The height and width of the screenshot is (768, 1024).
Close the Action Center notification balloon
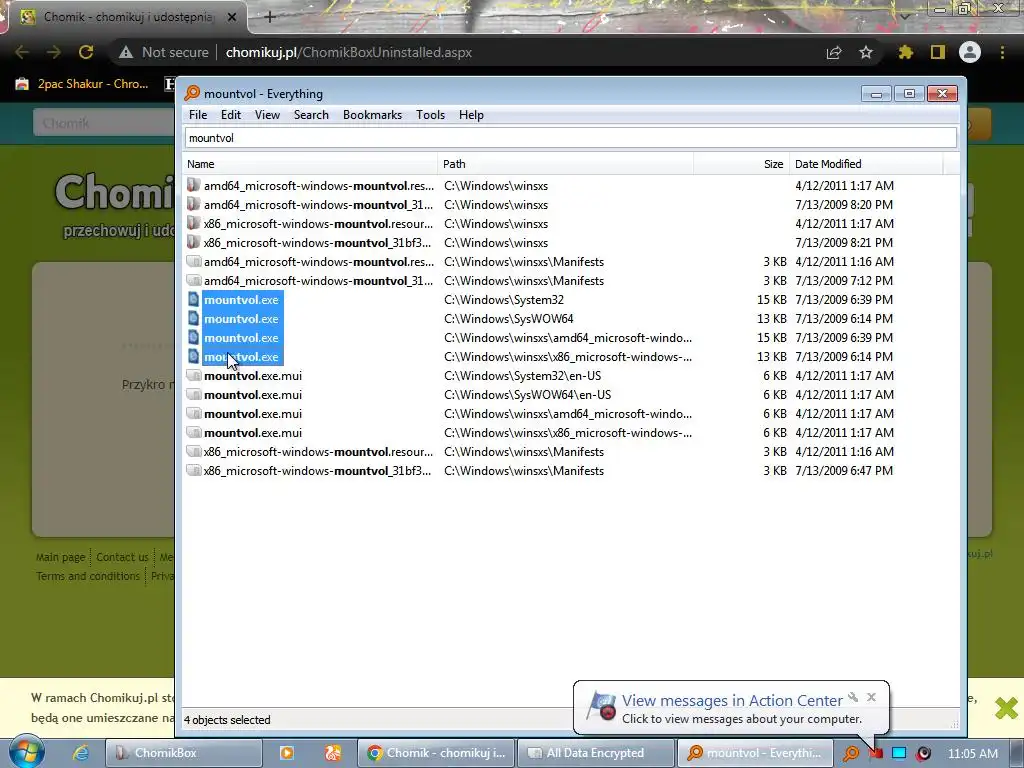[871, 697]
